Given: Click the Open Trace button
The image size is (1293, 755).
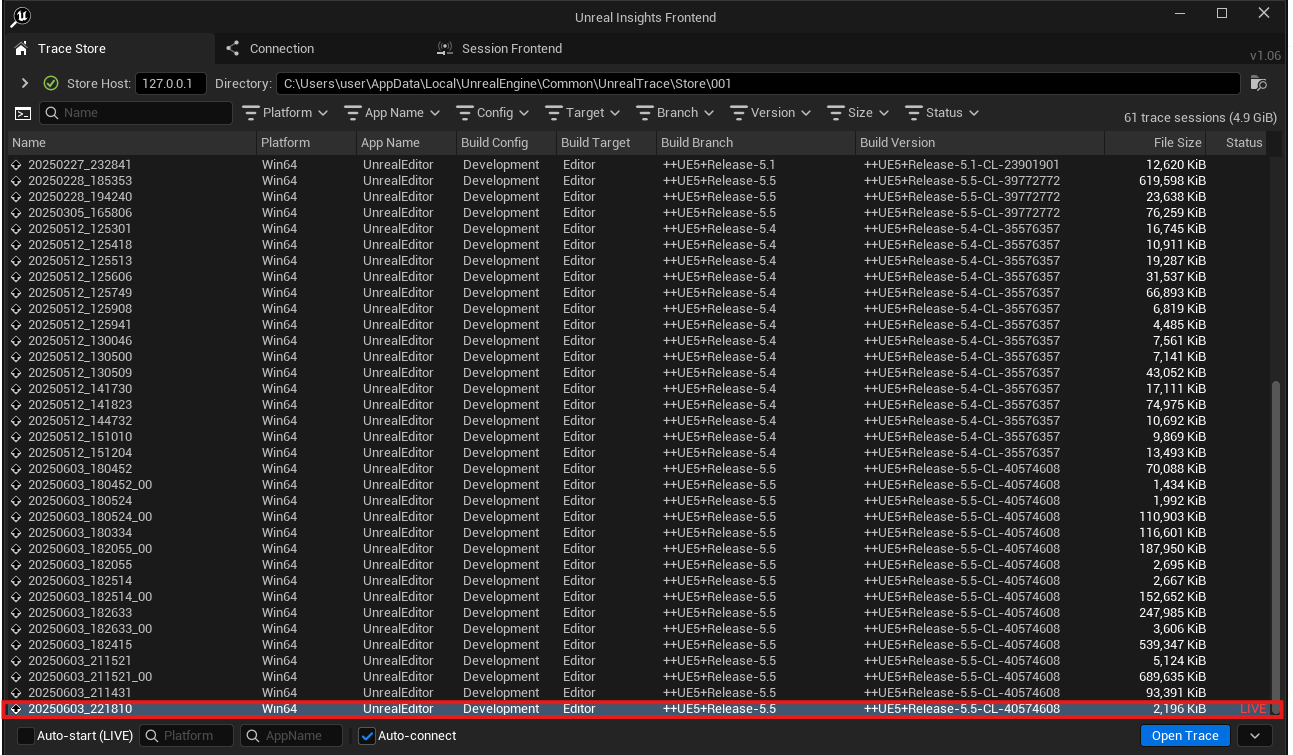Looking at the screenshot, I should click(x=1185, y=736).
